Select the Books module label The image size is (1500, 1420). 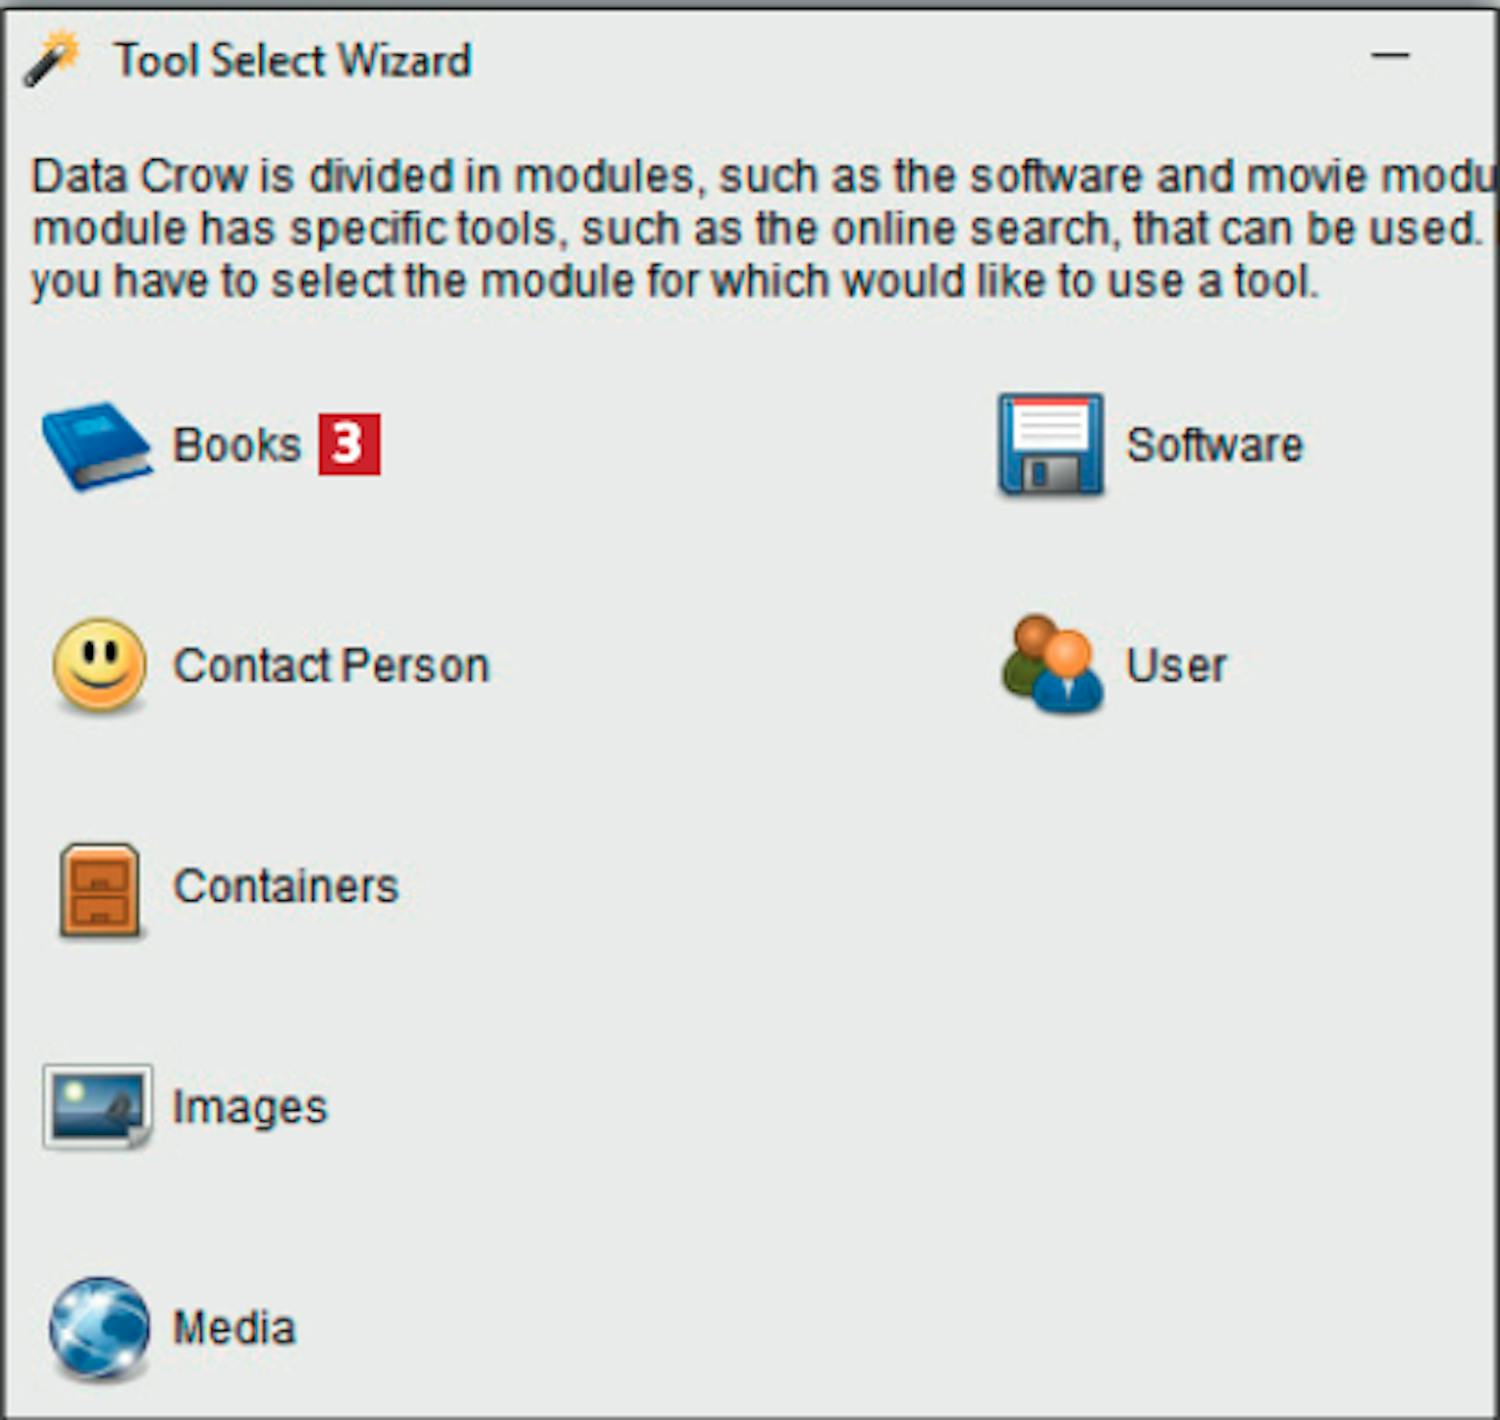point(237,445)
